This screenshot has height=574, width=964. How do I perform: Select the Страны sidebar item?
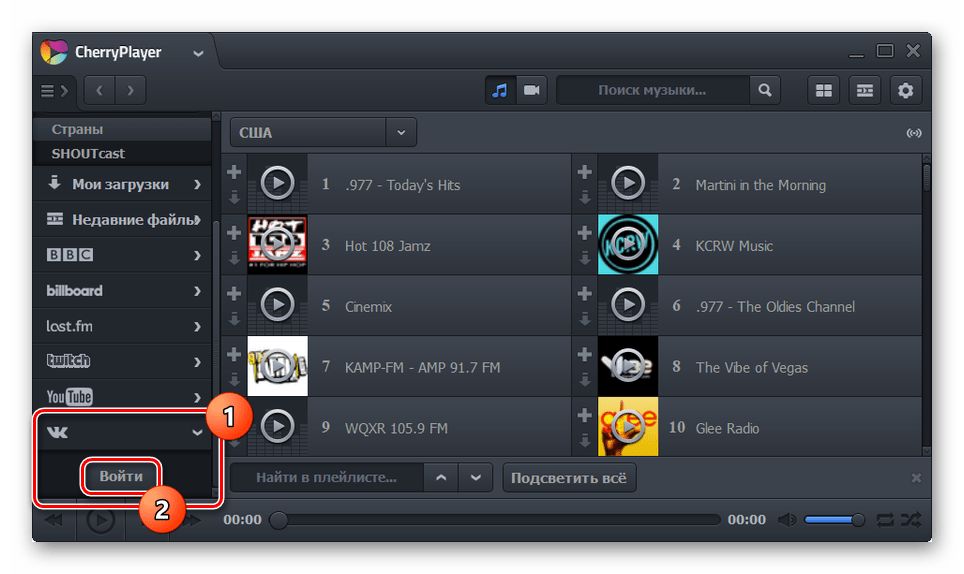pyautogui.click(x=122, y=129)
